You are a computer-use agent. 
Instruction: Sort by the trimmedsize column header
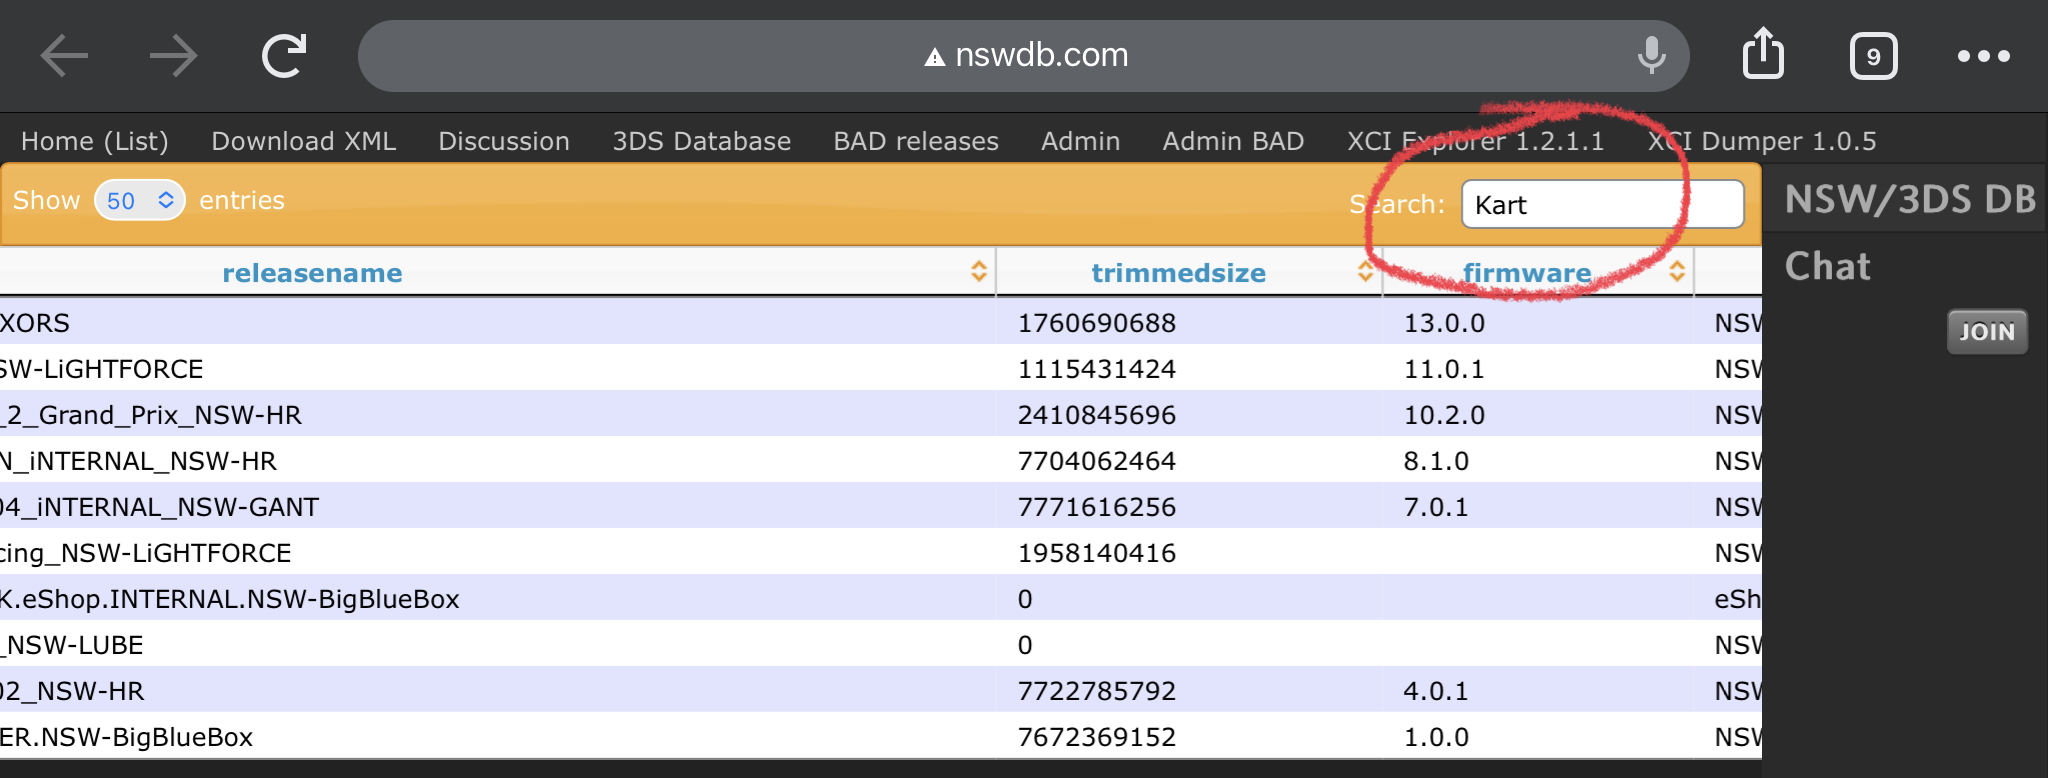tap(1178, 273)
